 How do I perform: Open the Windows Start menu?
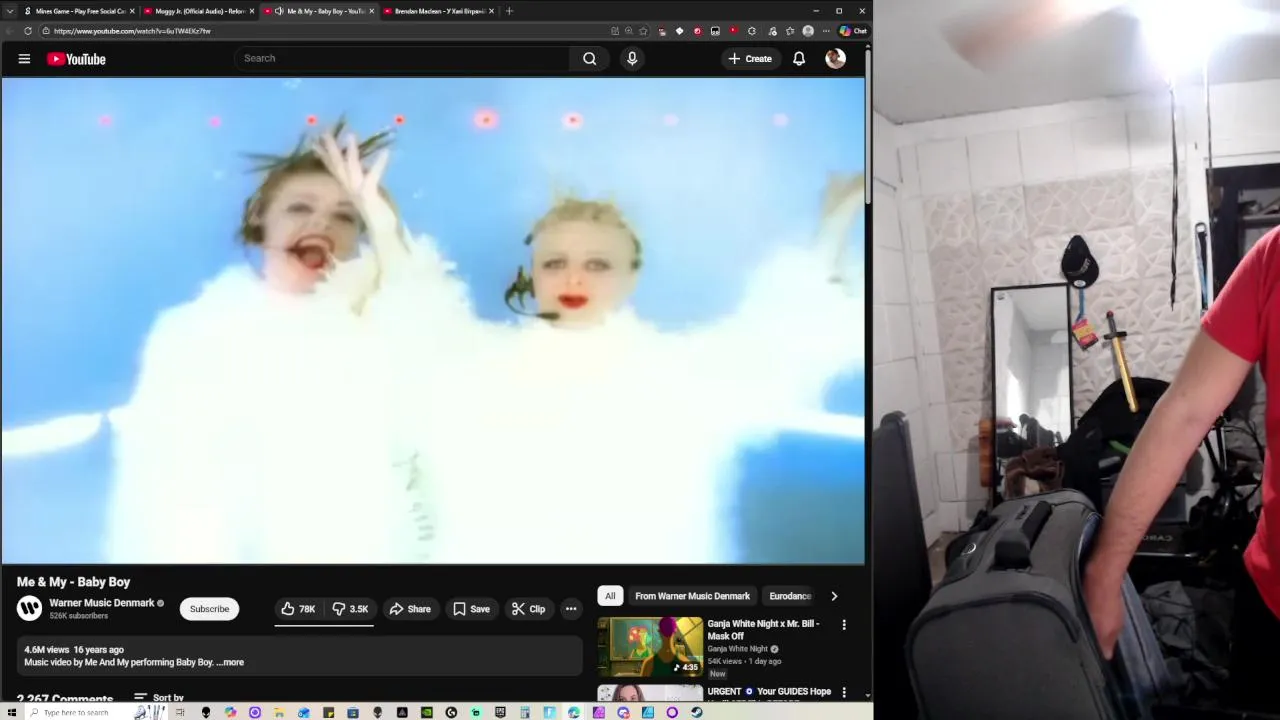click(12, 713)
